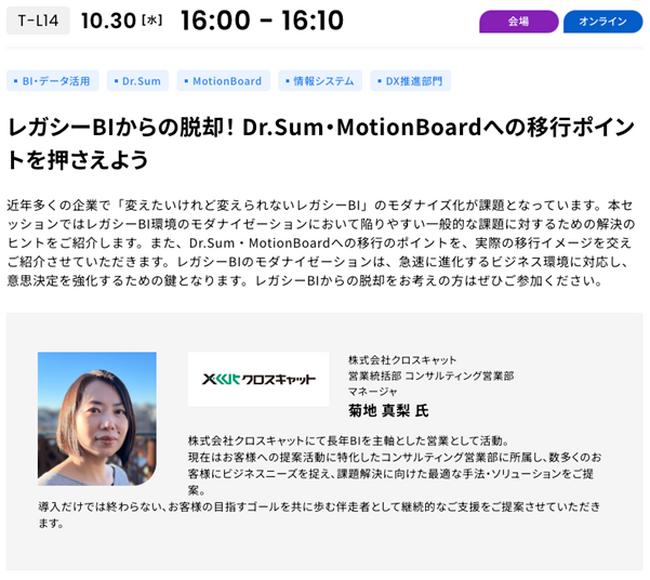
Task: Click the session description paragraph starting 近年多くの企業で
Action: [x=321, y=243]
